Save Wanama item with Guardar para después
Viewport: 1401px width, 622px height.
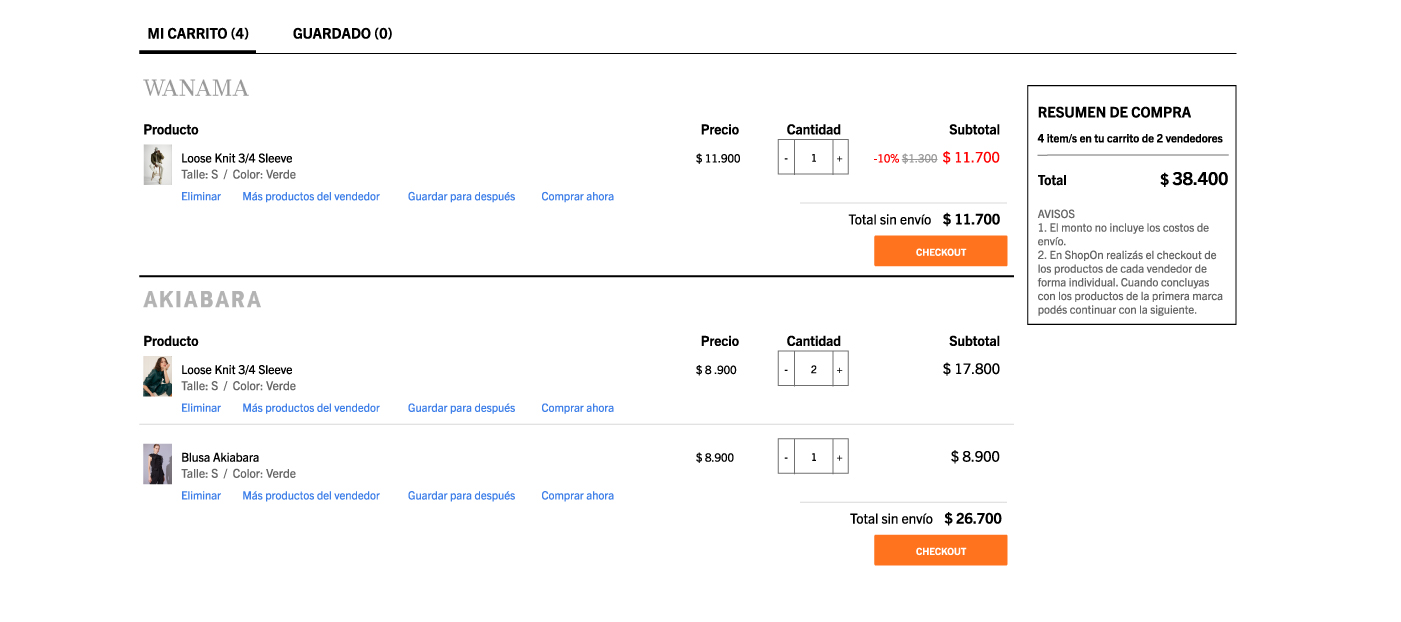tap(461, 197)
